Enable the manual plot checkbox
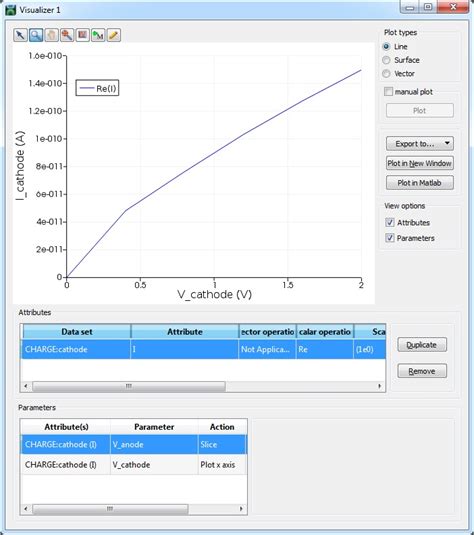 [388, 91]
